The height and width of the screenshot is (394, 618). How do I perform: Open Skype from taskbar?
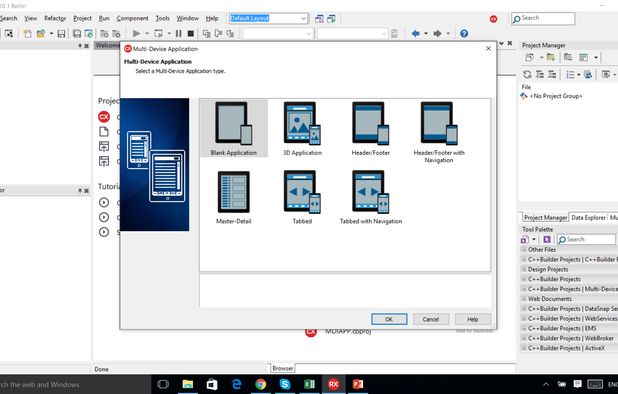click(285, 384)
